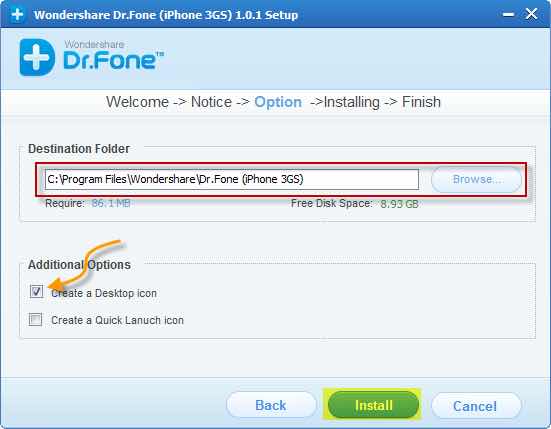Image resolution: width=551 pixels, height=429 pixels.
Task: Toggle Create a Desktop icon checkbox
Action: pyautogui.click(x=36, y=291)
